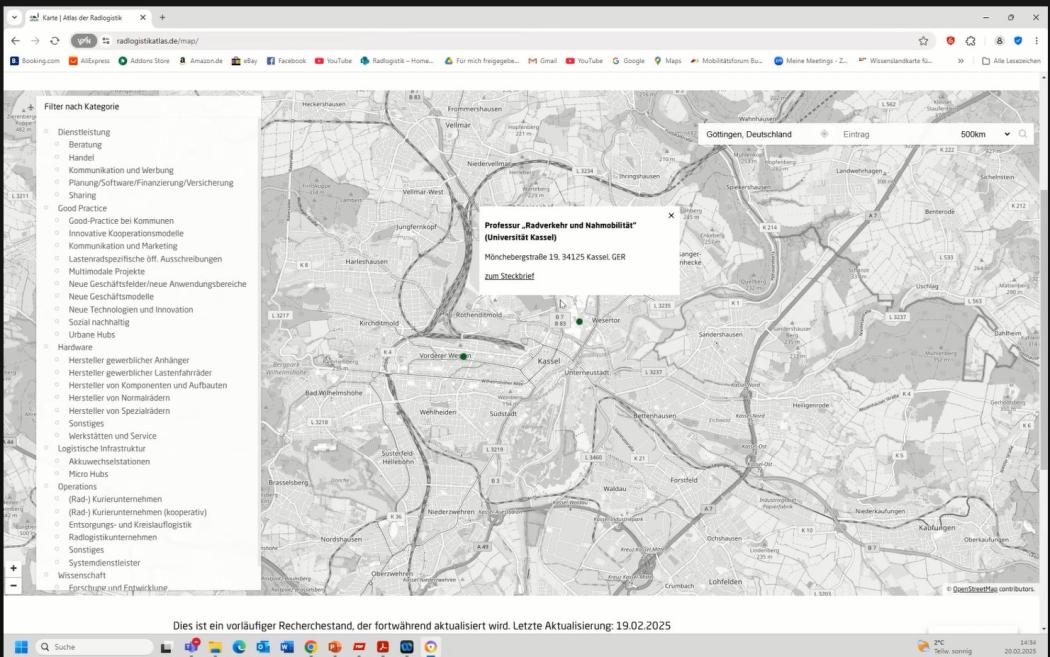This screenshot has width=1050, height=657.
Task: Bookmark this page with the star icon
Action: [x=923, y=41]
